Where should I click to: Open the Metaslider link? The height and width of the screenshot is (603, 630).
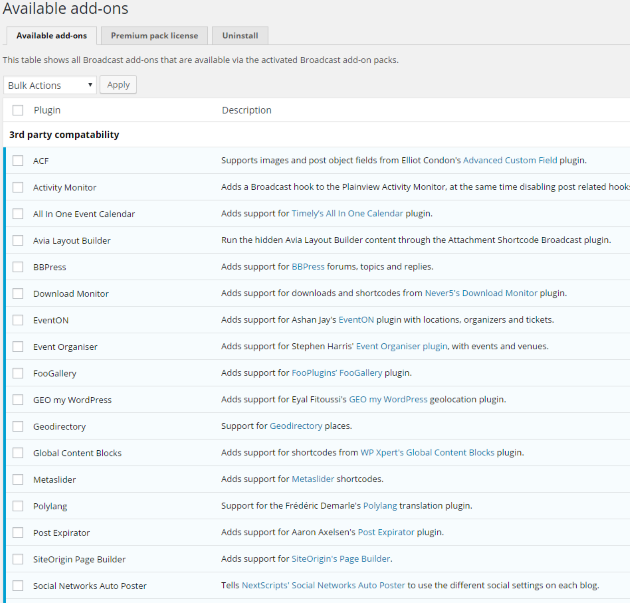pos(313,479)
